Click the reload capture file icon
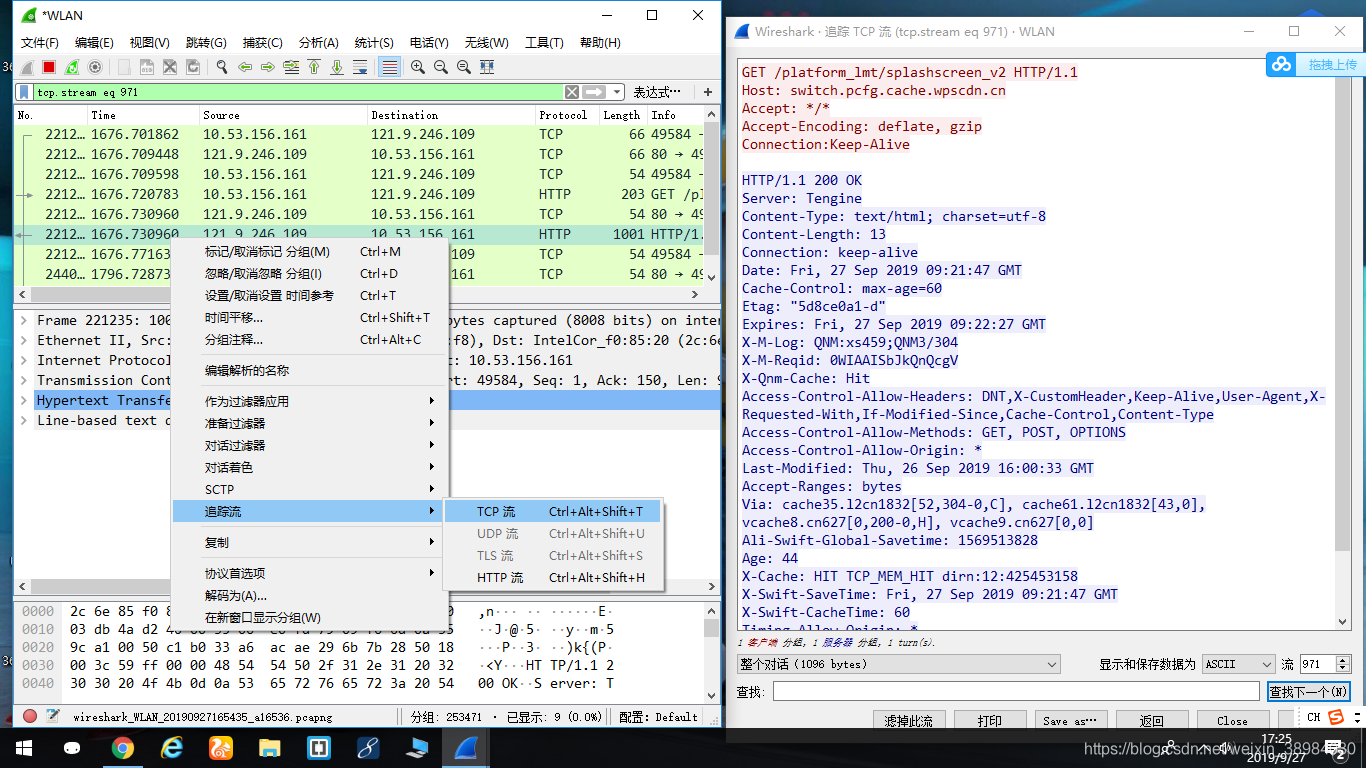 (193, 67)
